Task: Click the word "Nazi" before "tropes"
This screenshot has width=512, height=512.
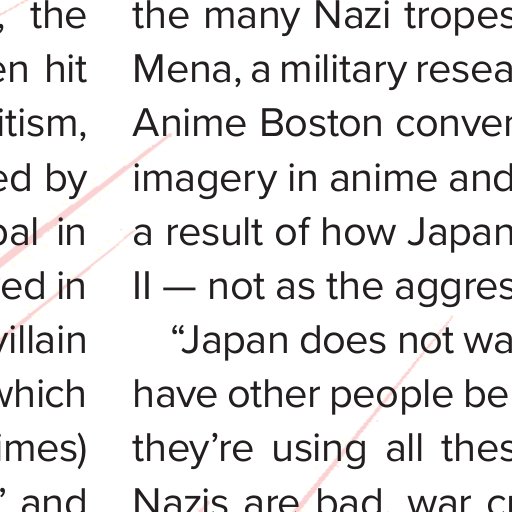Action: tap(352, 16)
